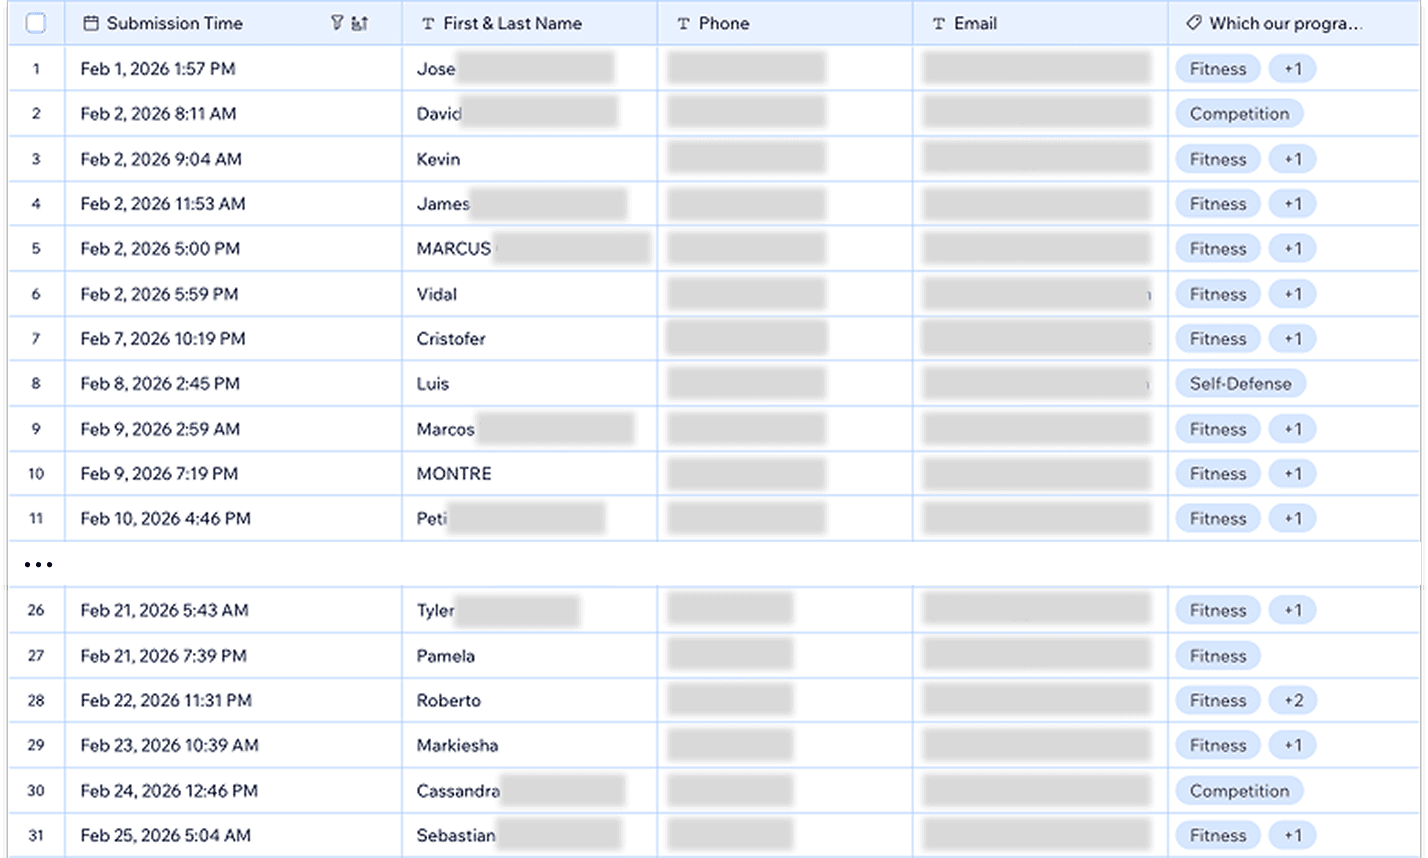Viewport: 1428px width, 858px height.
Task: Expand the +1 badge in Kevin's row
Action: pos(1293,159)
